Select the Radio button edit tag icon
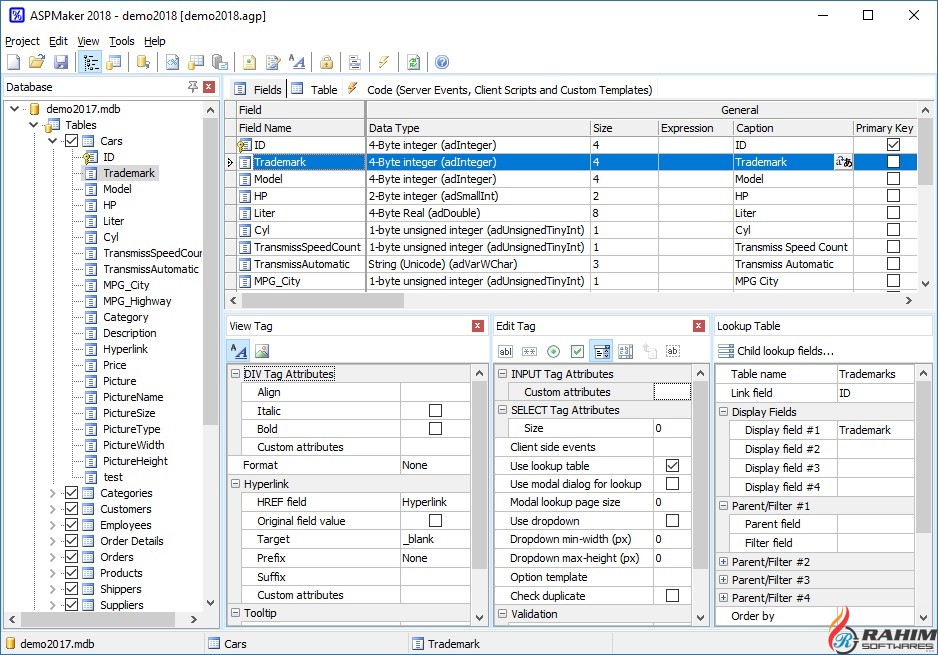This screenshot has height=655, width=938. click(x=553, y=351)
